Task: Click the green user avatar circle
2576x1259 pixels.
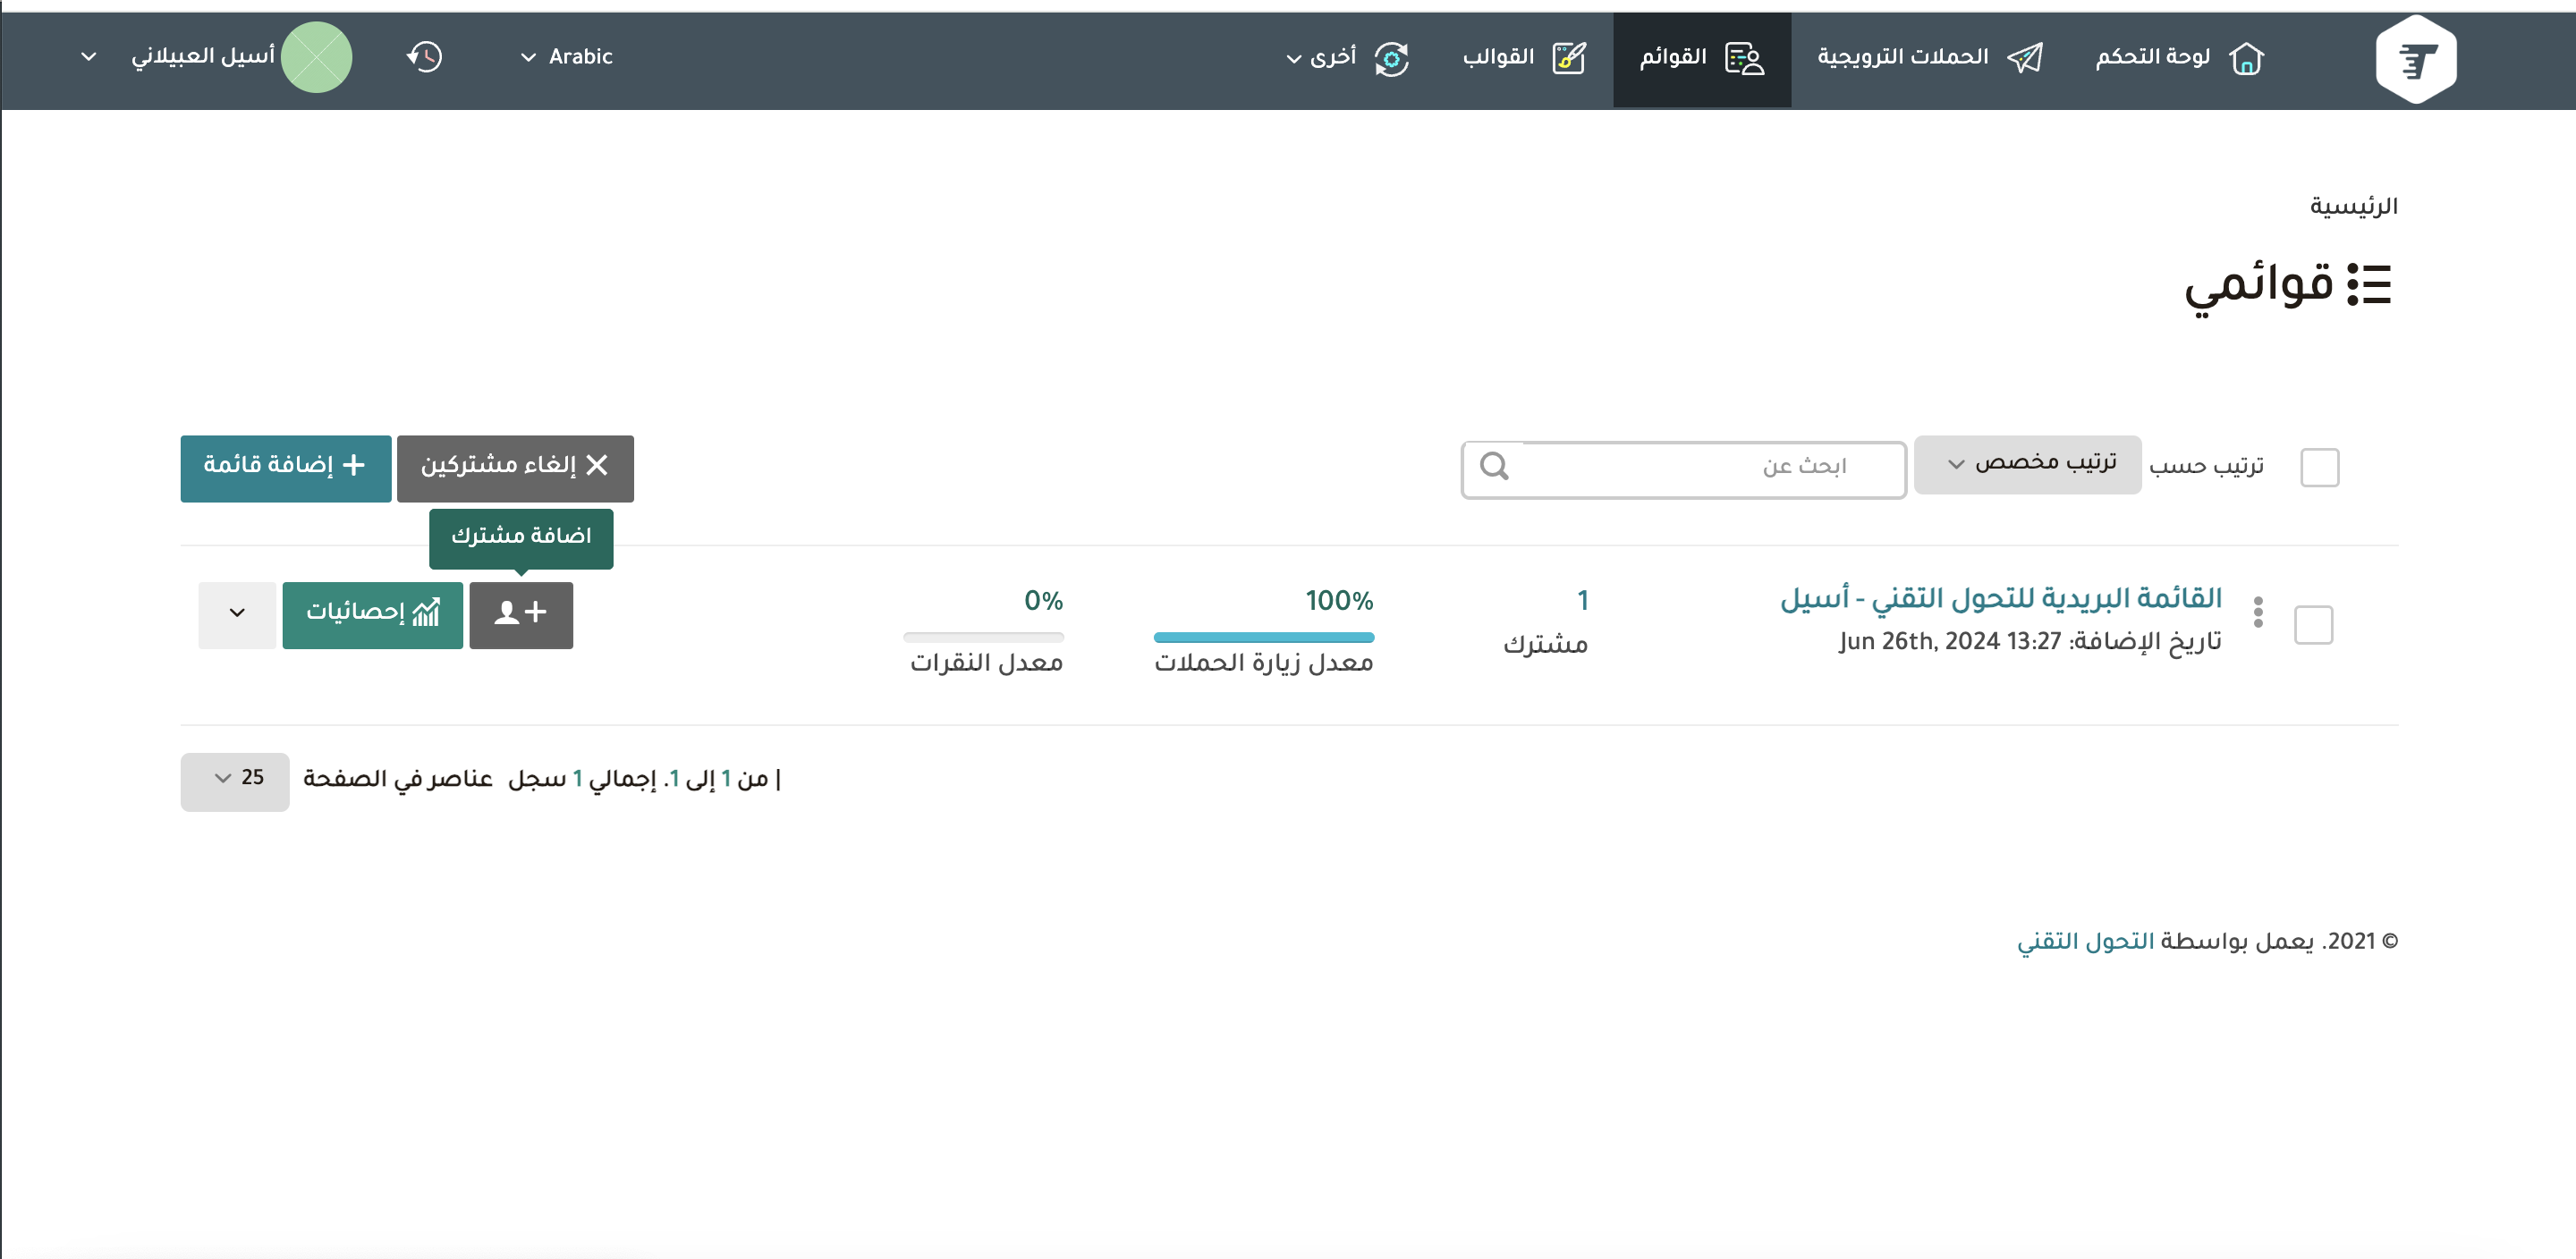Action: pyautogui.click(x=316, y=57)
